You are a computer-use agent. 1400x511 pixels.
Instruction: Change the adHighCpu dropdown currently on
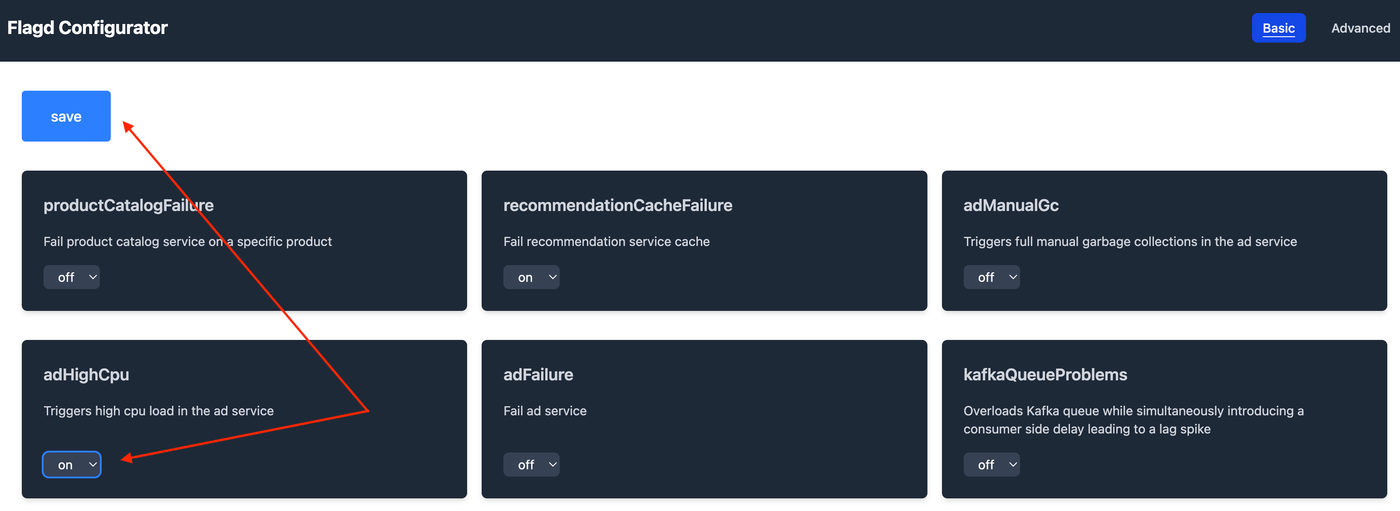(71, 464)
